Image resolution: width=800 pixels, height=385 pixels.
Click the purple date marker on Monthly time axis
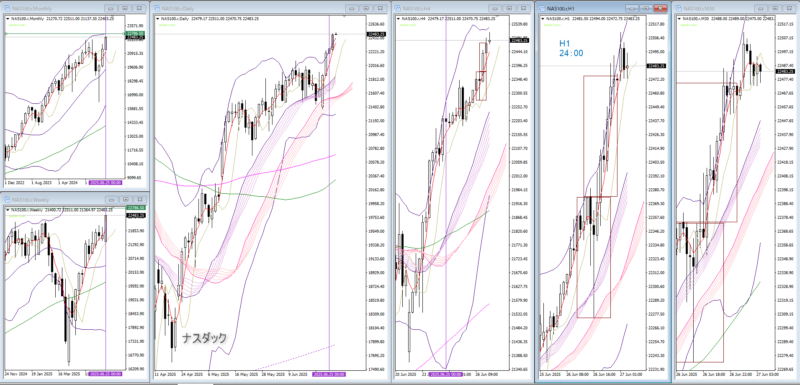[105, 183]
